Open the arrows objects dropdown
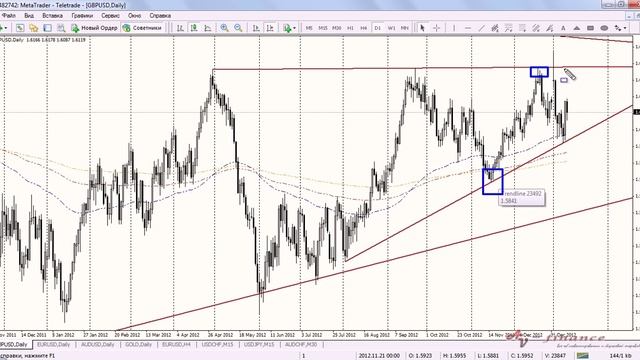This screenshot has height=360, width=640. (620, 28)
